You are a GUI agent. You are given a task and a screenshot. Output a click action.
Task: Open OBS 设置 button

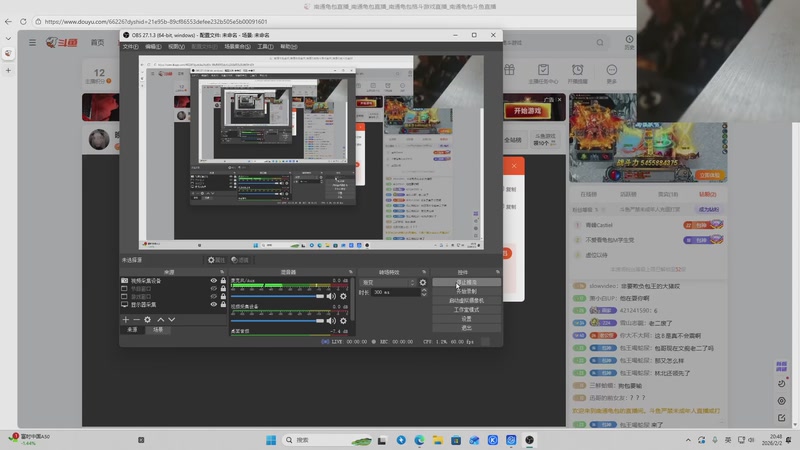[466, 319]
